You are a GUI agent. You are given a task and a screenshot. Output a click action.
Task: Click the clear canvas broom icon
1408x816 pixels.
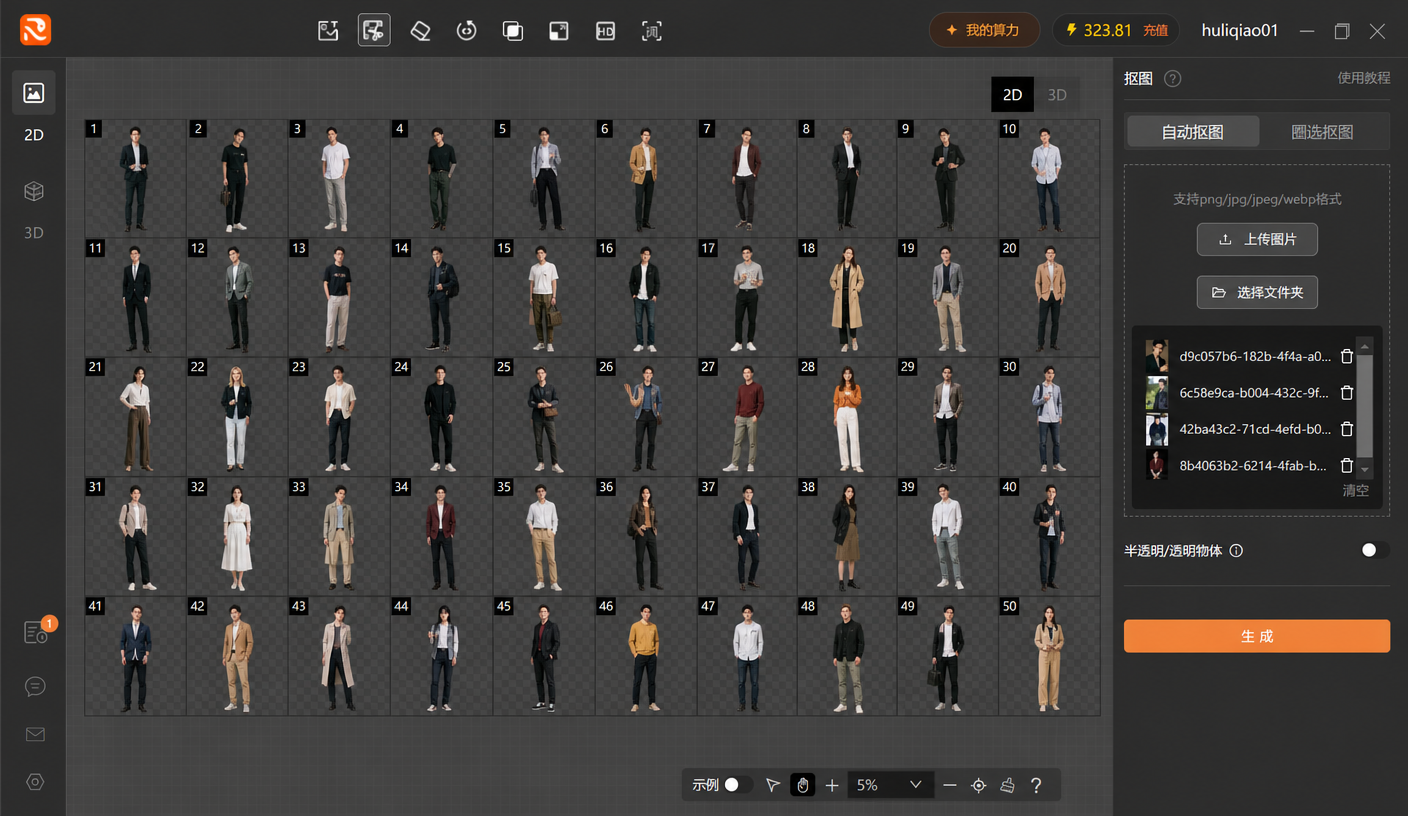pyautogui.click(x=1007, y=785)
